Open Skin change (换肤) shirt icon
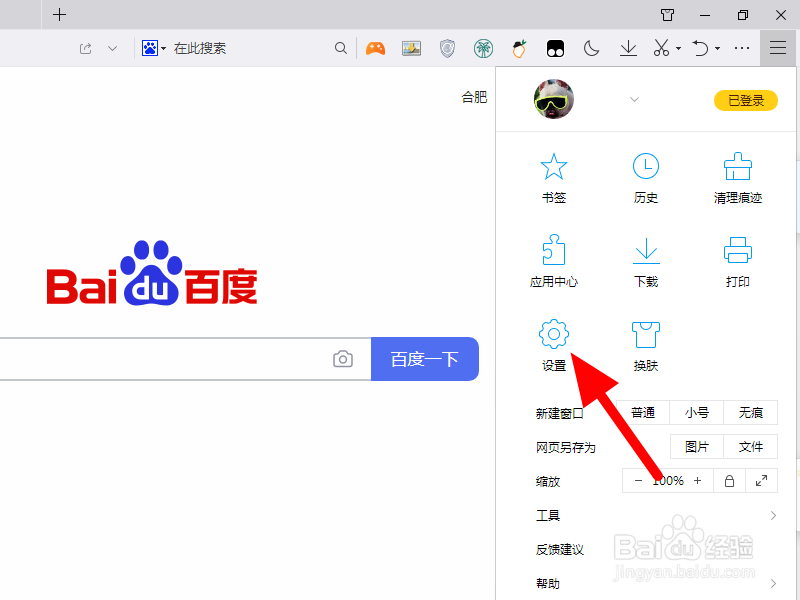Image resolution: width=800 pixels, height=600 pixels. (x=646, y=334)
